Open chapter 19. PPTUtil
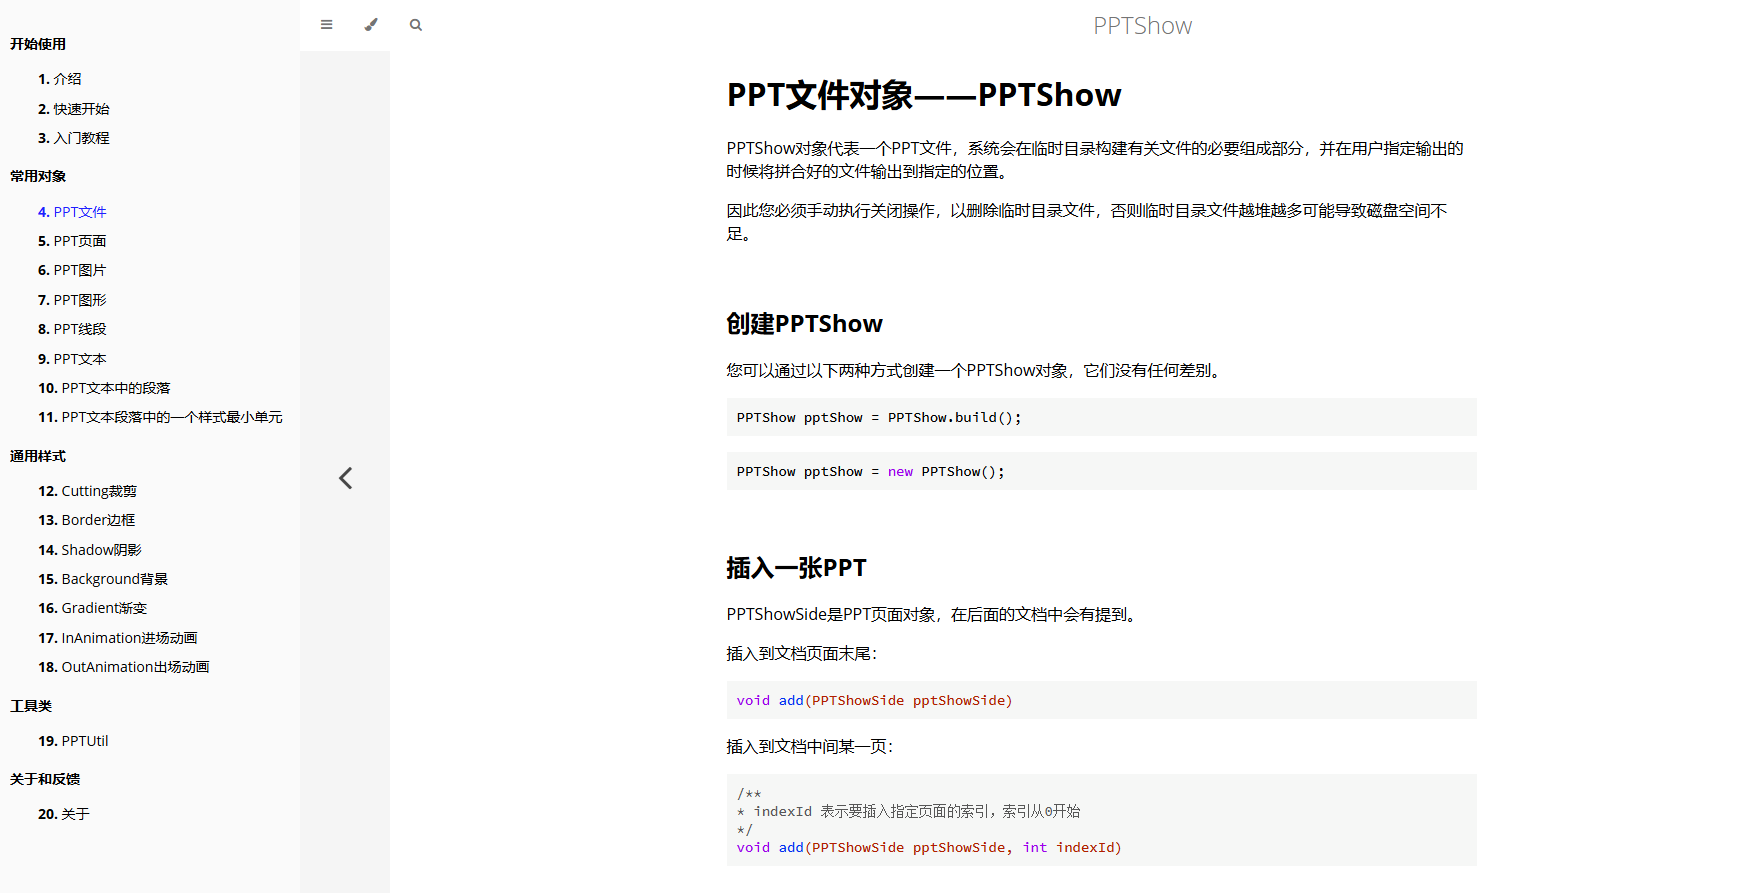 73,741
